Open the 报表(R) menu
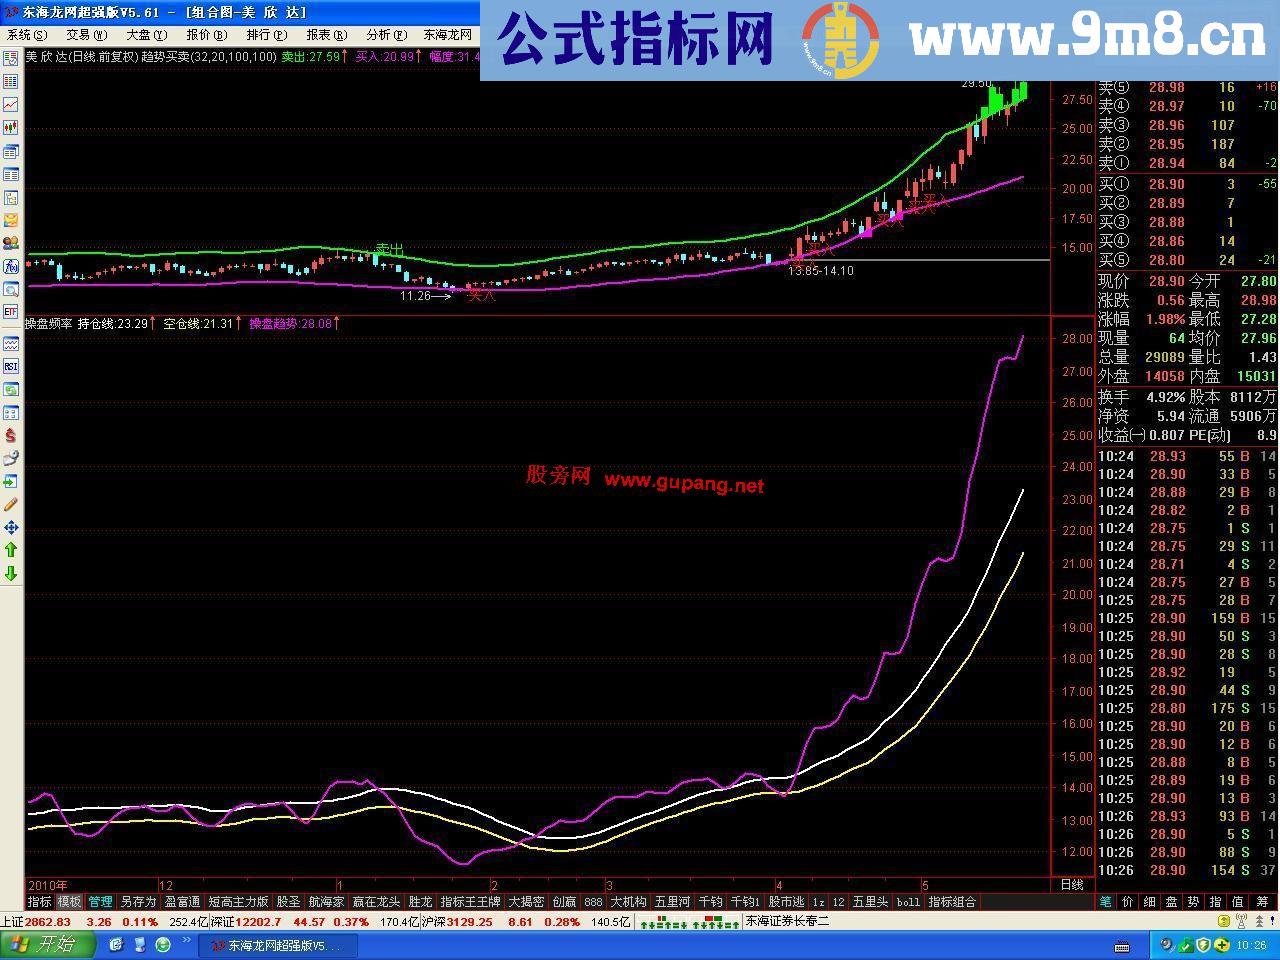This screenshot has width=1280, height=960. coord(327,35)
